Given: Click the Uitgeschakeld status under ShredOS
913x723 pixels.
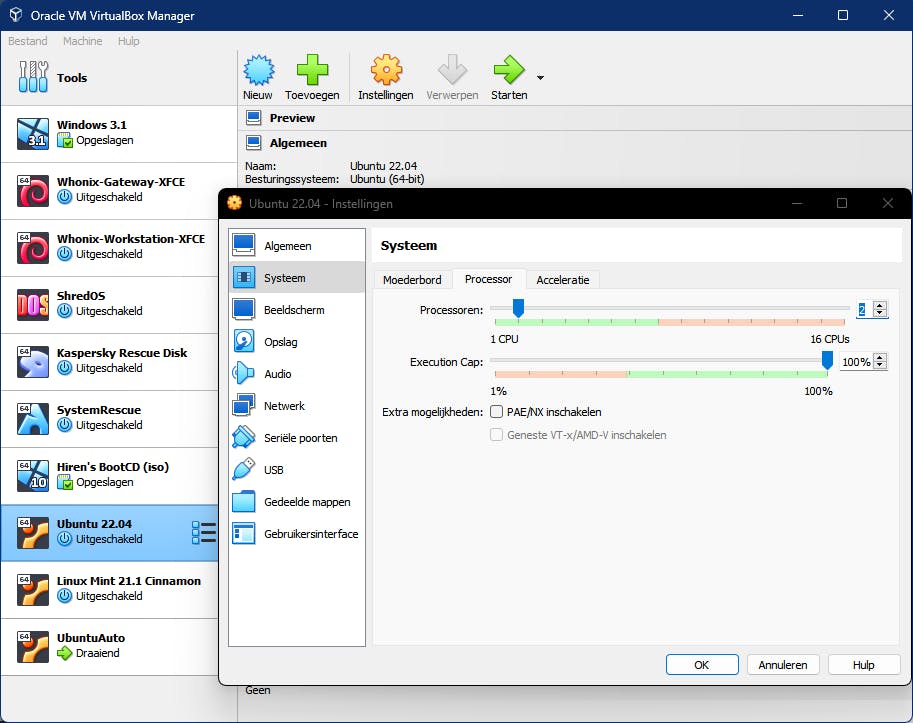Looking at the screenshot, I should [x=109, y=311].
